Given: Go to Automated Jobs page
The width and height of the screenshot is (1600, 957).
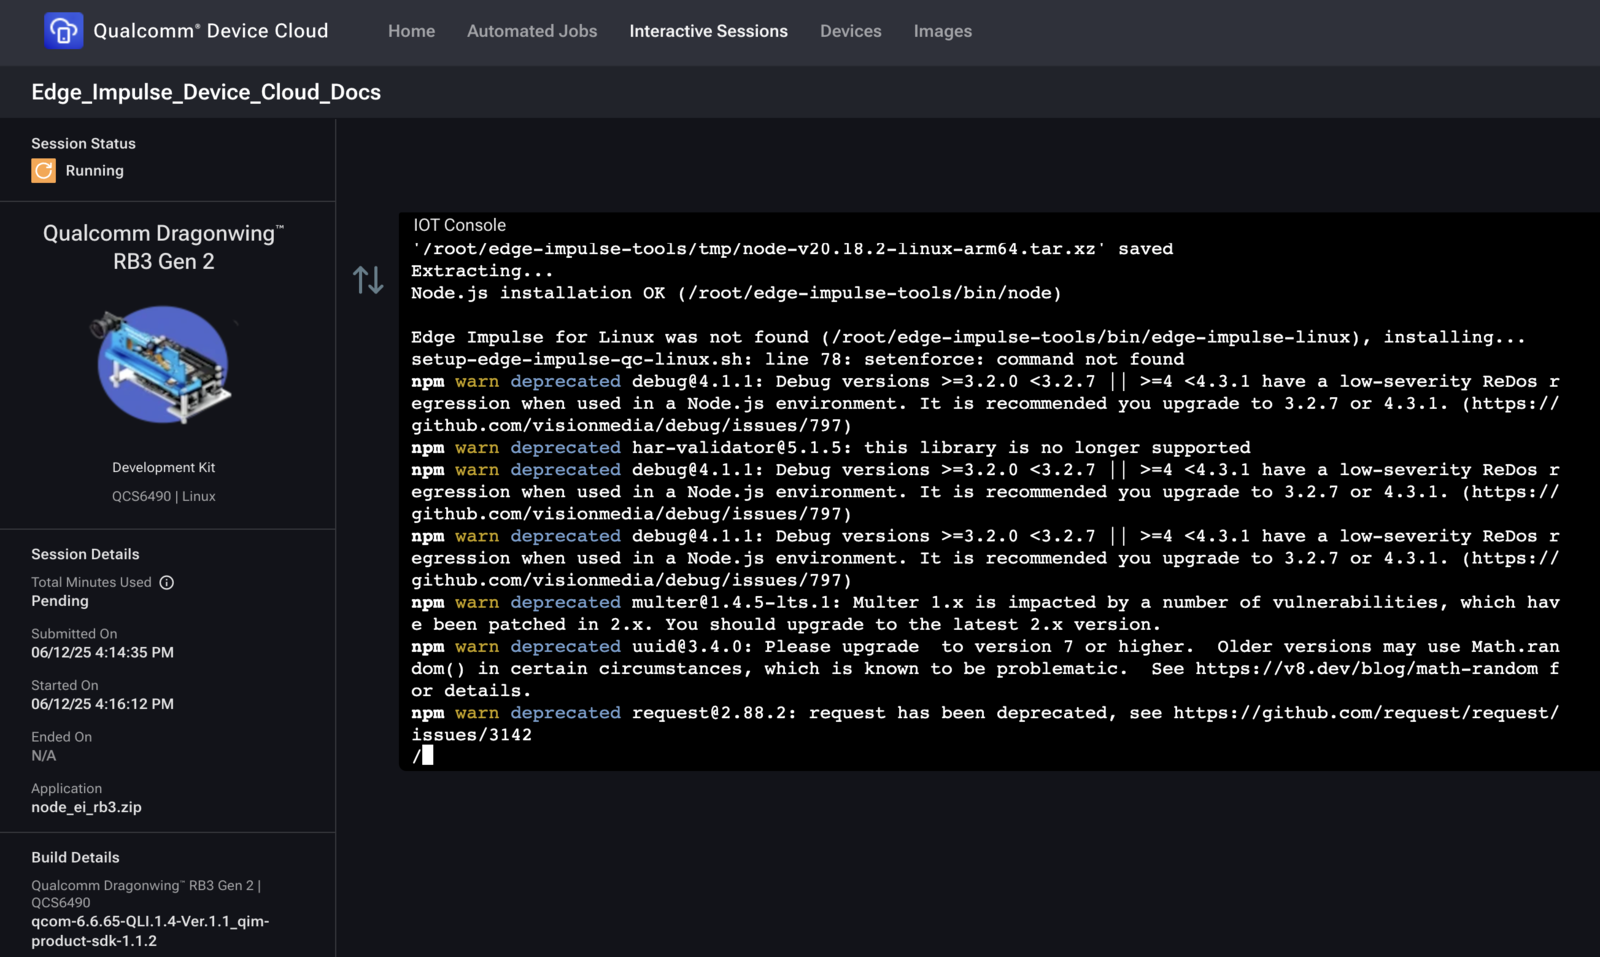Looking at the screenshot, I should tap(532, 31).
